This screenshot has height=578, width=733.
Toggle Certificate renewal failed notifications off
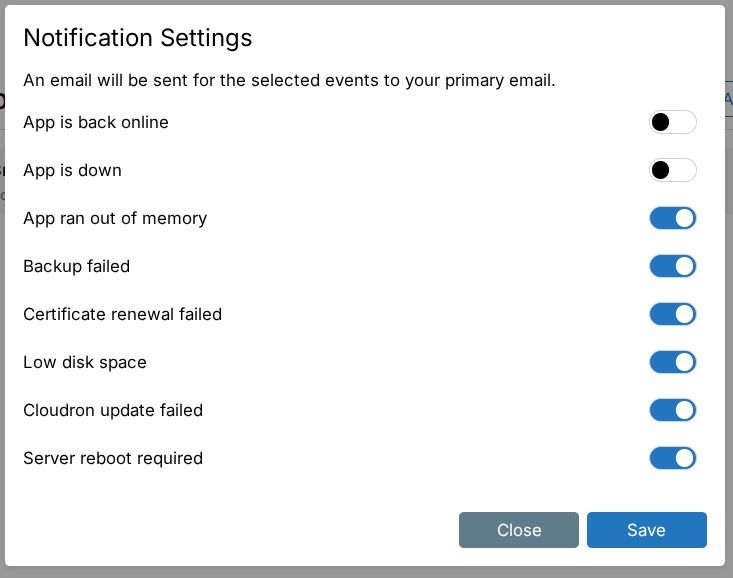tap(672, 314)
